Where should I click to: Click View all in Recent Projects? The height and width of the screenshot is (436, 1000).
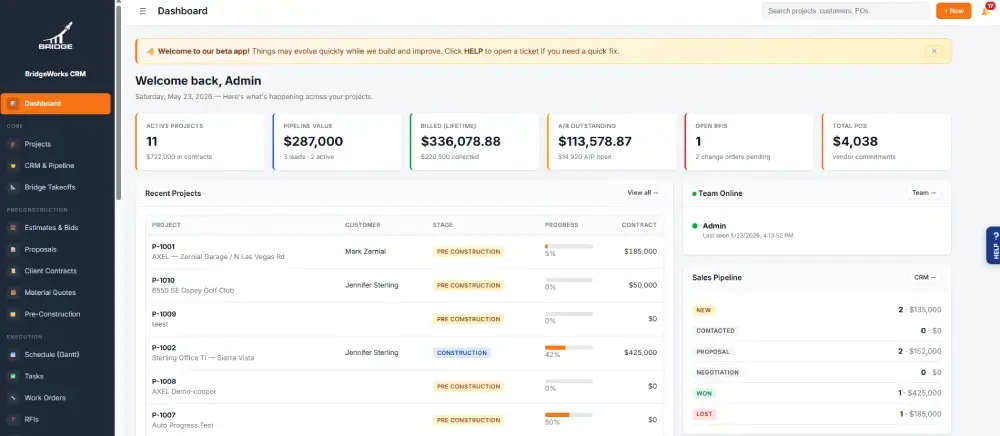pos(642,193)
